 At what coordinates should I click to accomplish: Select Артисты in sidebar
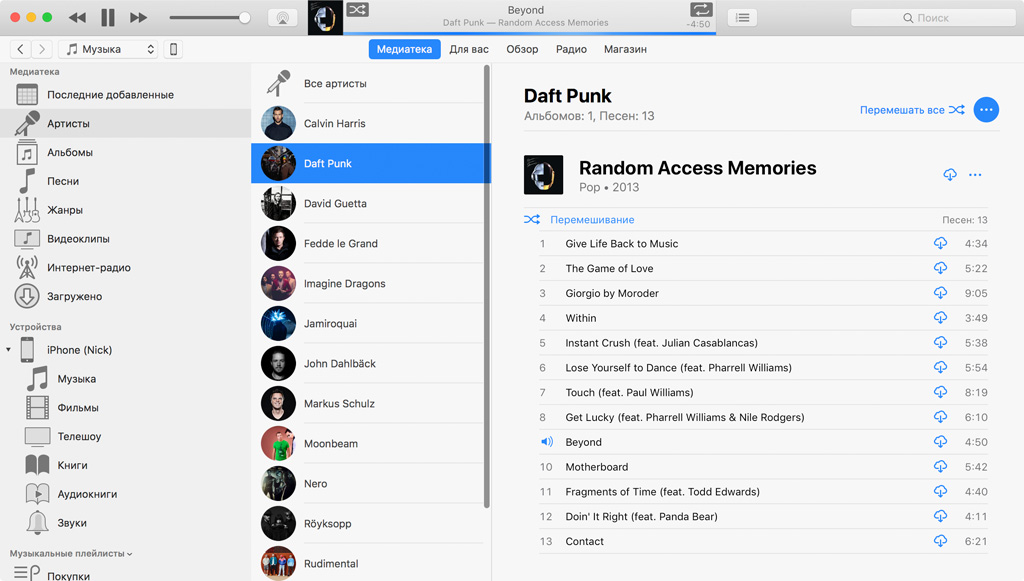coord(125,123)
